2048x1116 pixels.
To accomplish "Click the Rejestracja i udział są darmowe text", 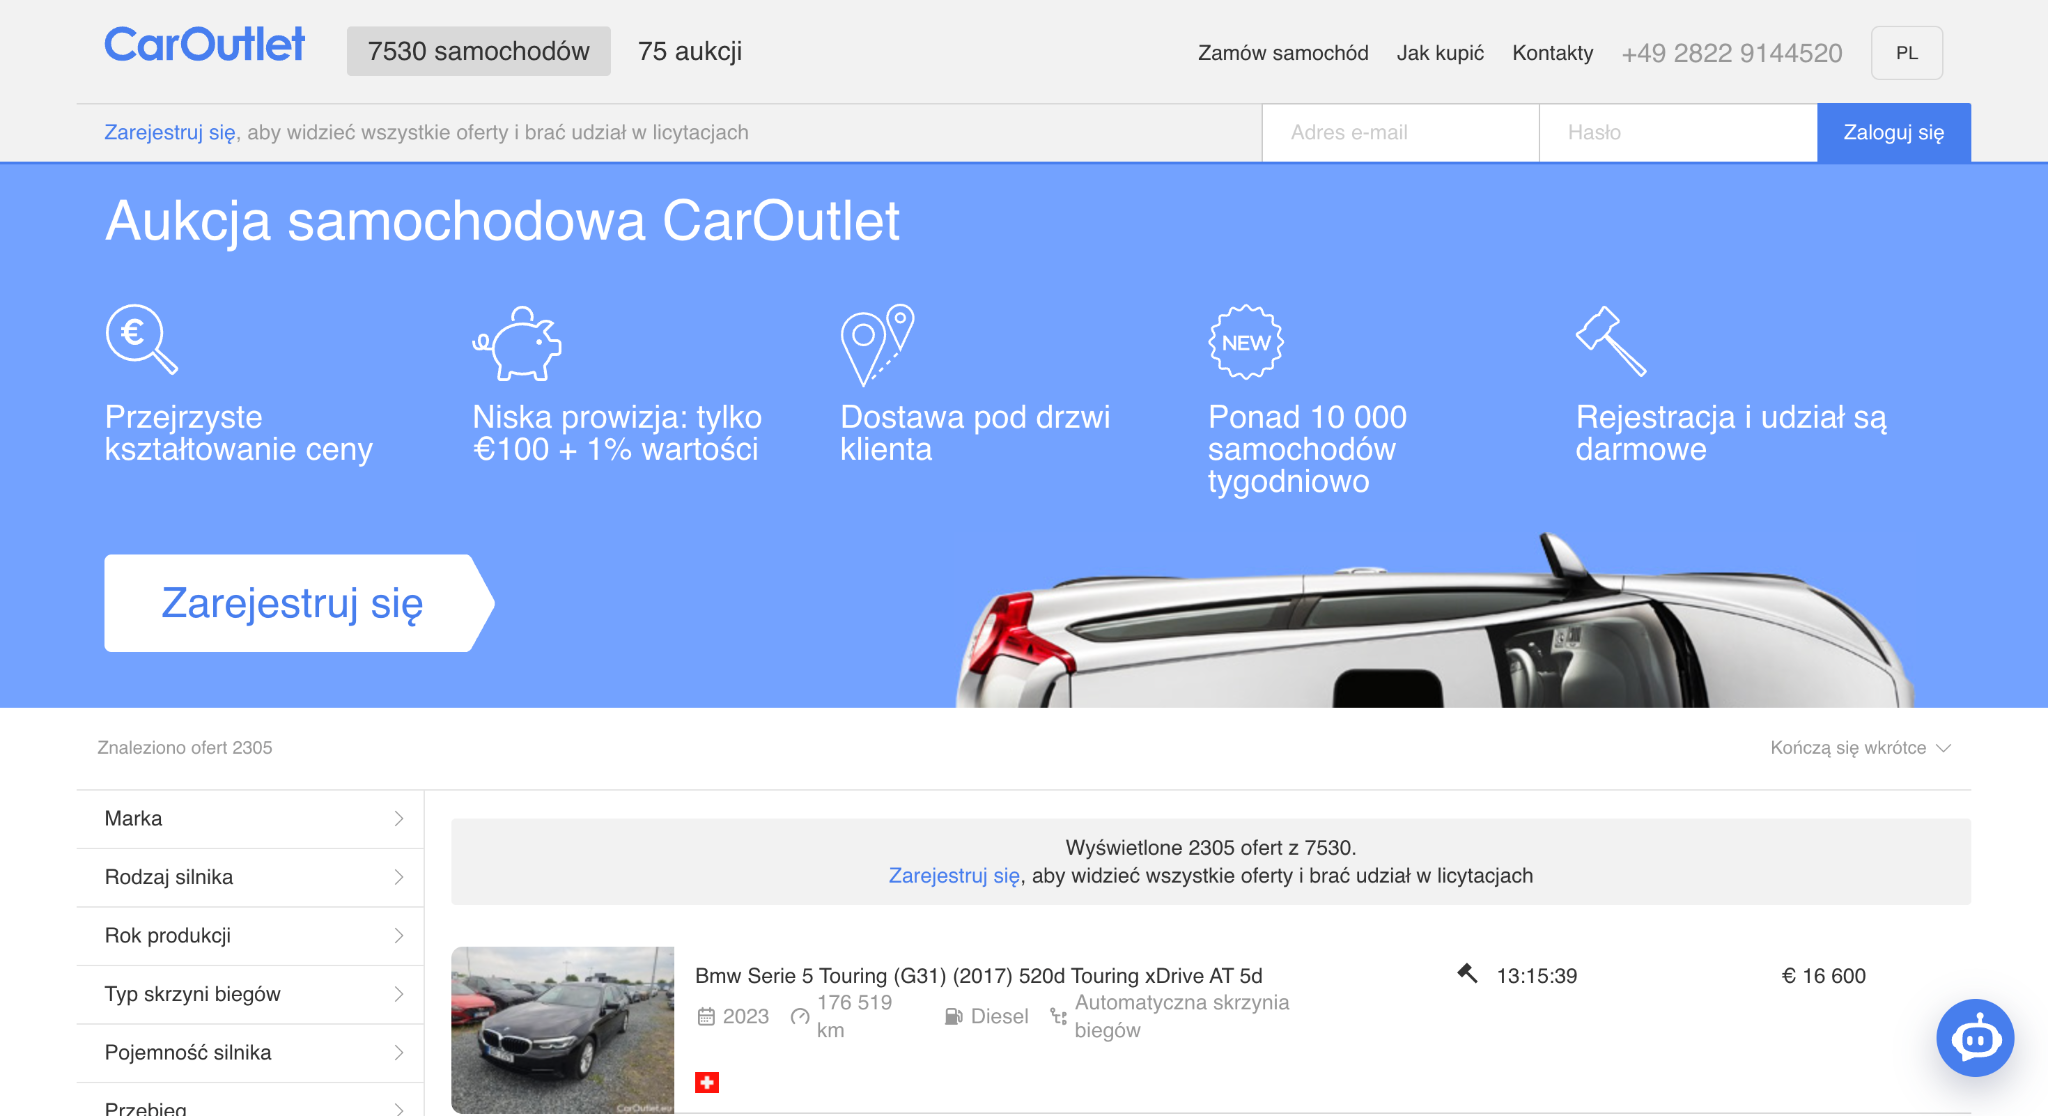I will pos(1732,433).
